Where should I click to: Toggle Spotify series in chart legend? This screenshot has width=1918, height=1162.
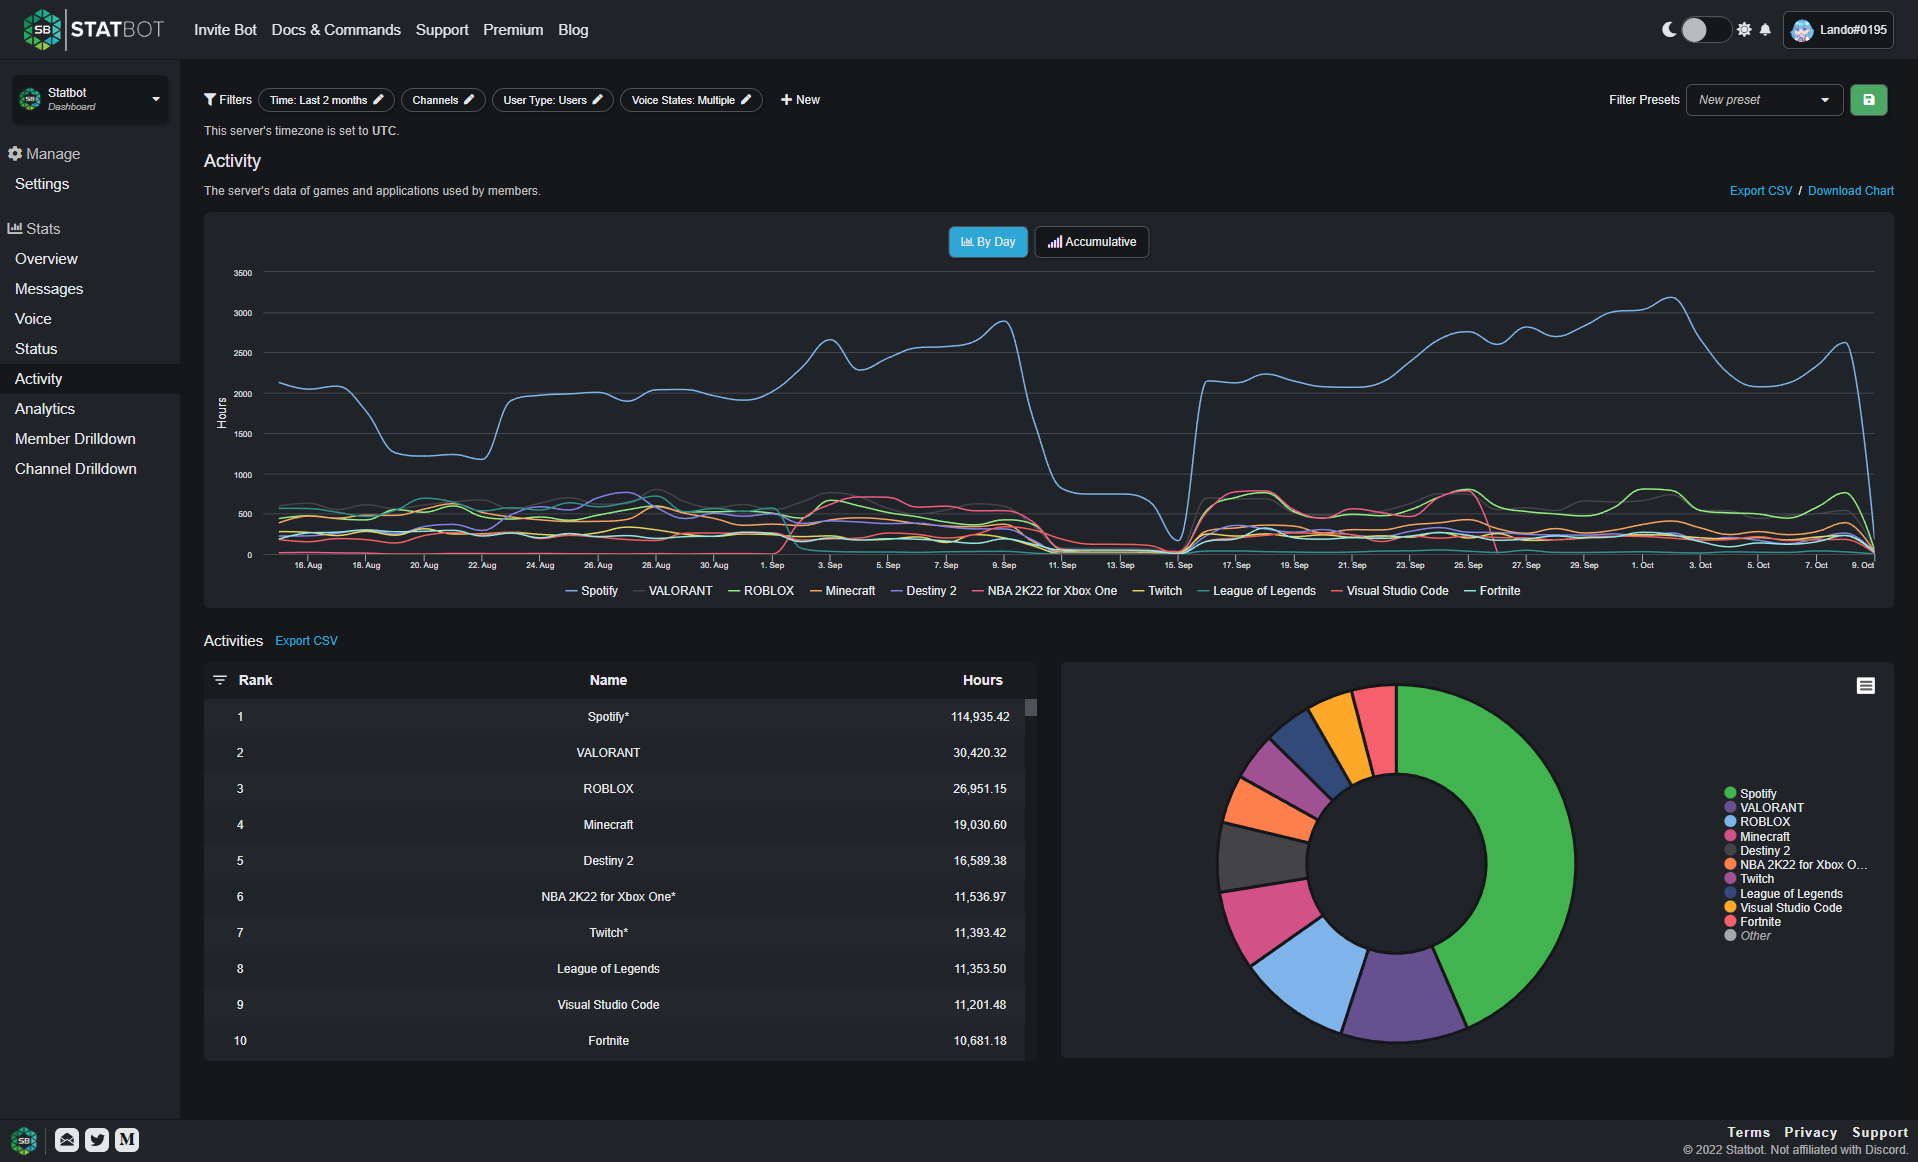coord(592,591)
